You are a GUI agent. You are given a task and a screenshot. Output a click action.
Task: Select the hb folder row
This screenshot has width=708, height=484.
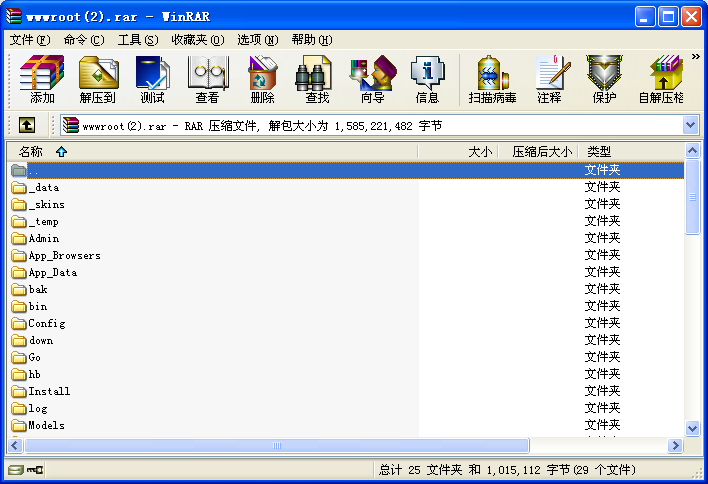[x=347, y=374]
